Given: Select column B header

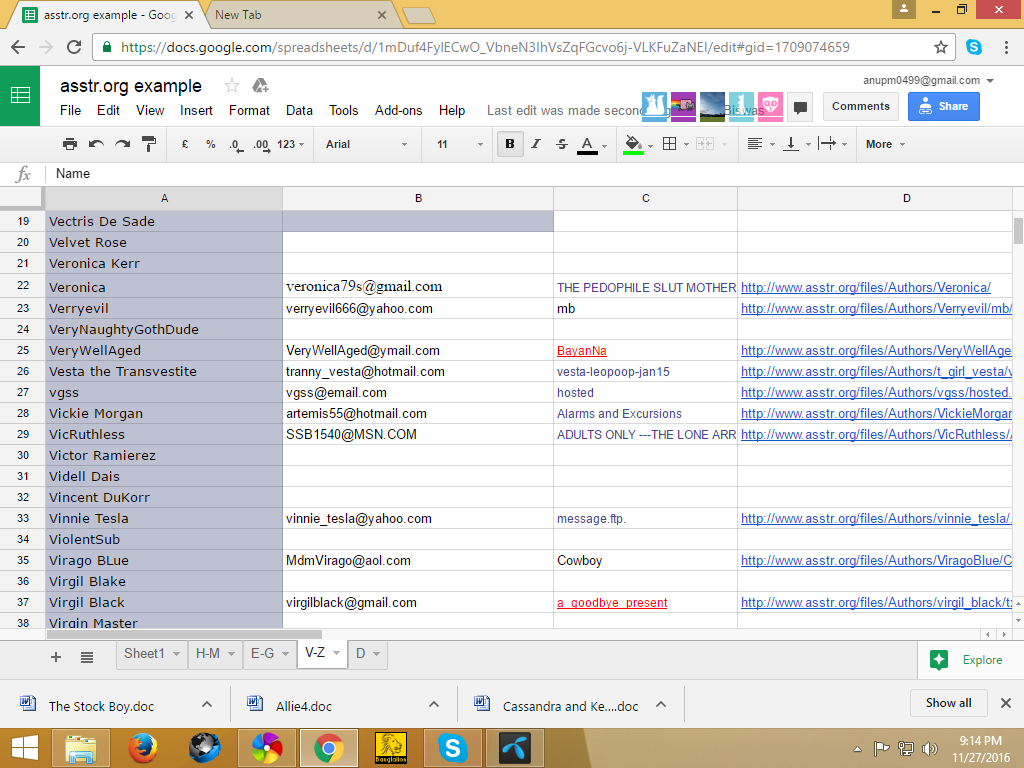Looking at the screenshot, I should point(418,198).
